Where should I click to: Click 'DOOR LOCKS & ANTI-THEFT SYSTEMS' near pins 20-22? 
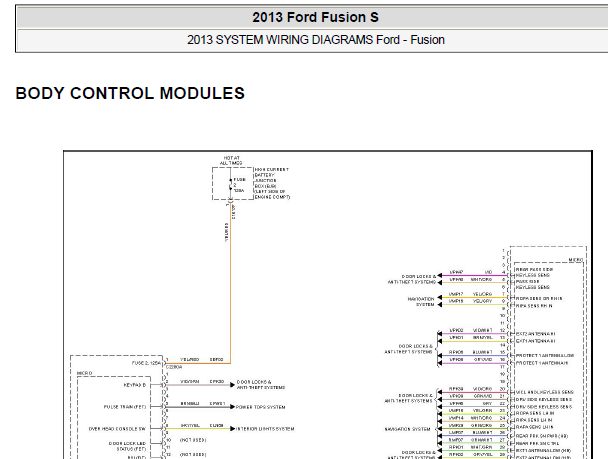[x=408, y=398]
